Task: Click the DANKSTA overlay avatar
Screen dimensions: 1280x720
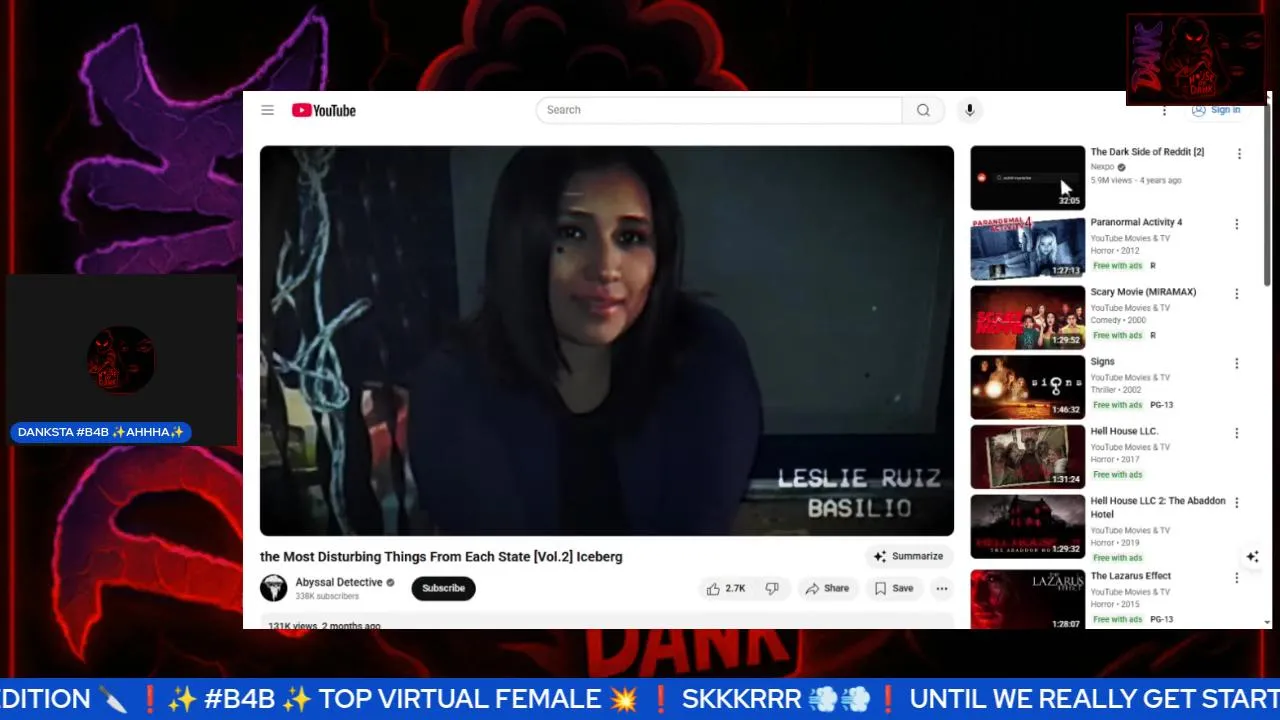Action: (x=121, y=360)
